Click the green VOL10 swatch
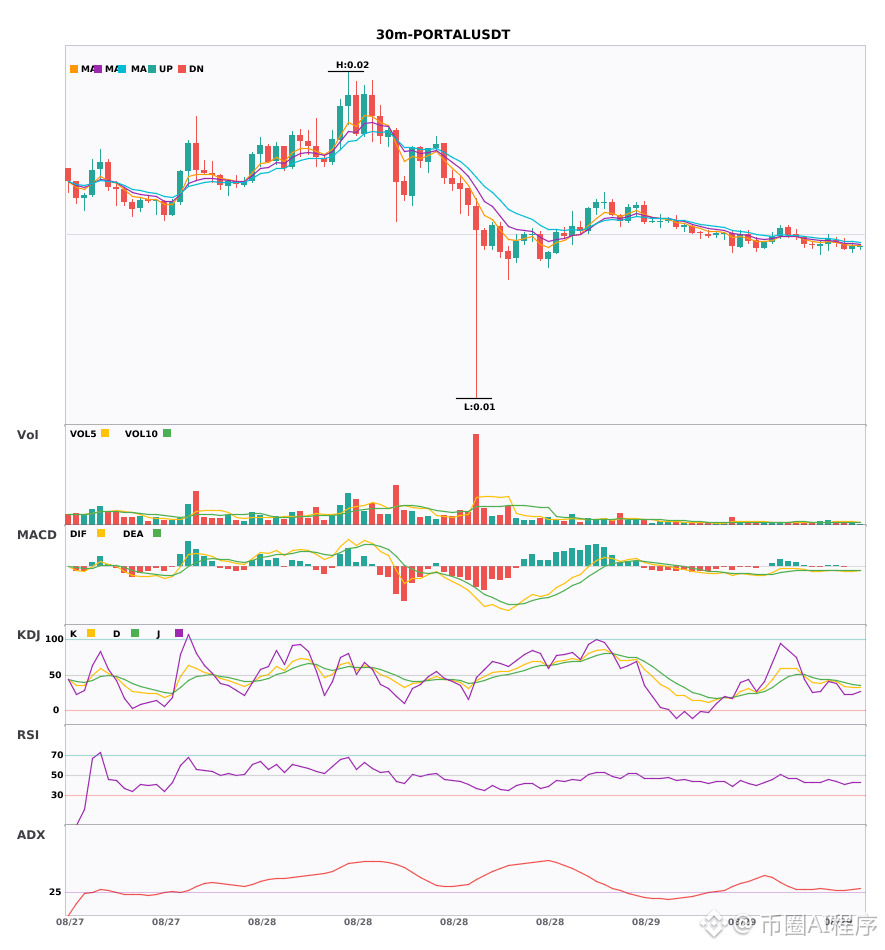885x950 pixels. click(167, 433)
